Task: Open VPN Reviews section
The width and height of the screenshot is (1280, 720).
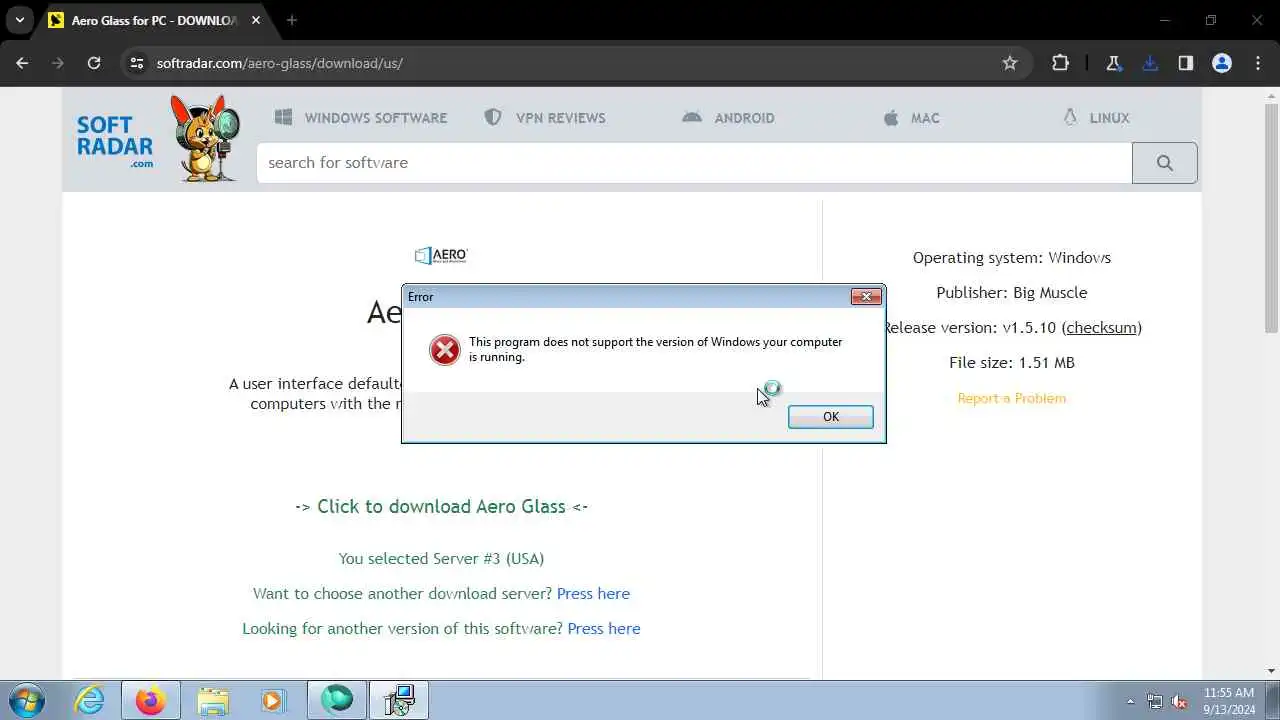Action: click(x=545, y=118)
